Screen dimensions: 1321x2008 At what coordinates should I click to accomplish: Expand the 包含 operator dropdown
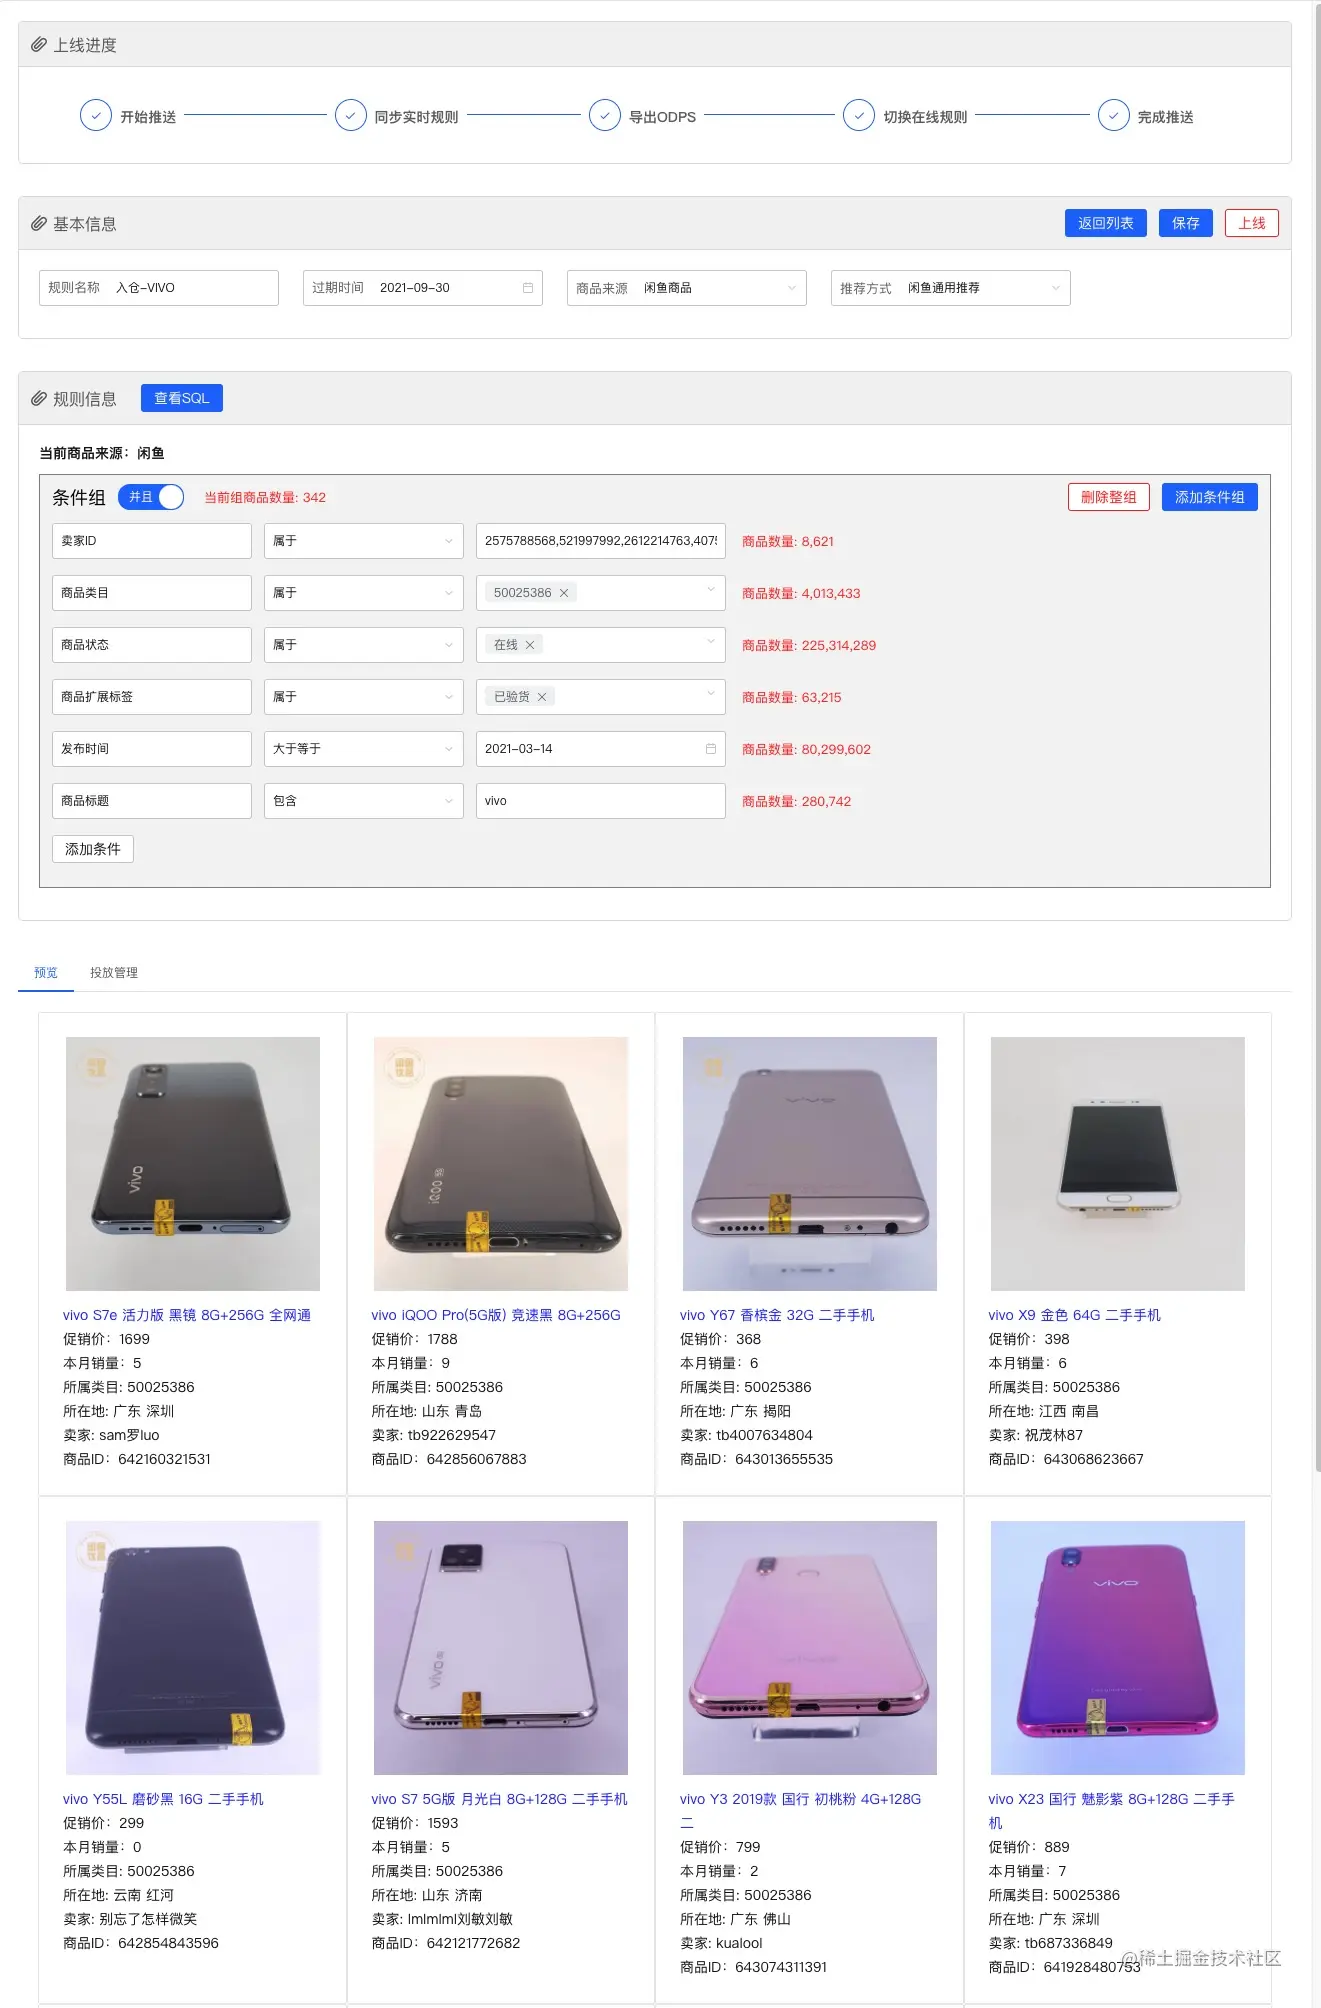point(364,801)
